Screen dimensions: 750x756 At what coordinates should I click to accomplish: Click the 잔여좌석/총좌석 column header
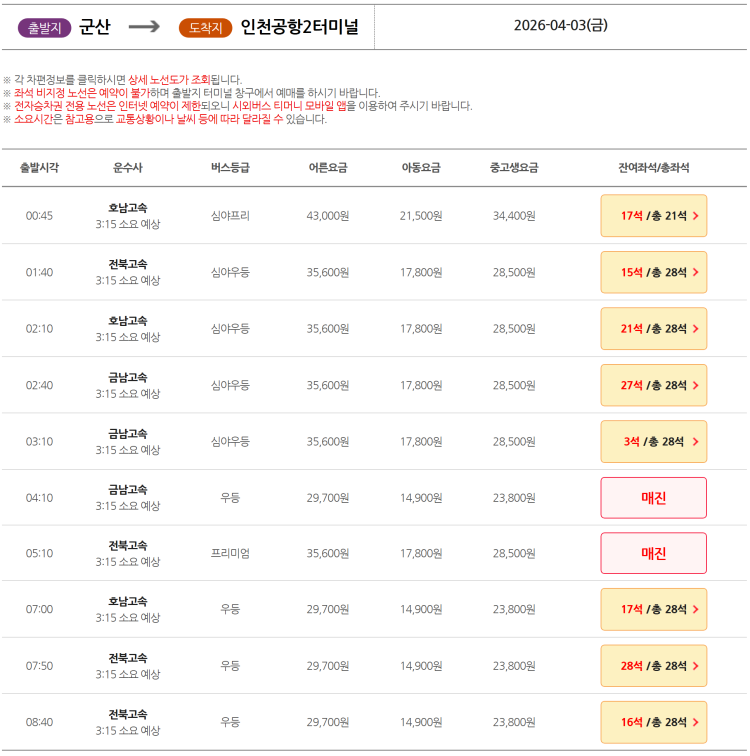point(653,168)
